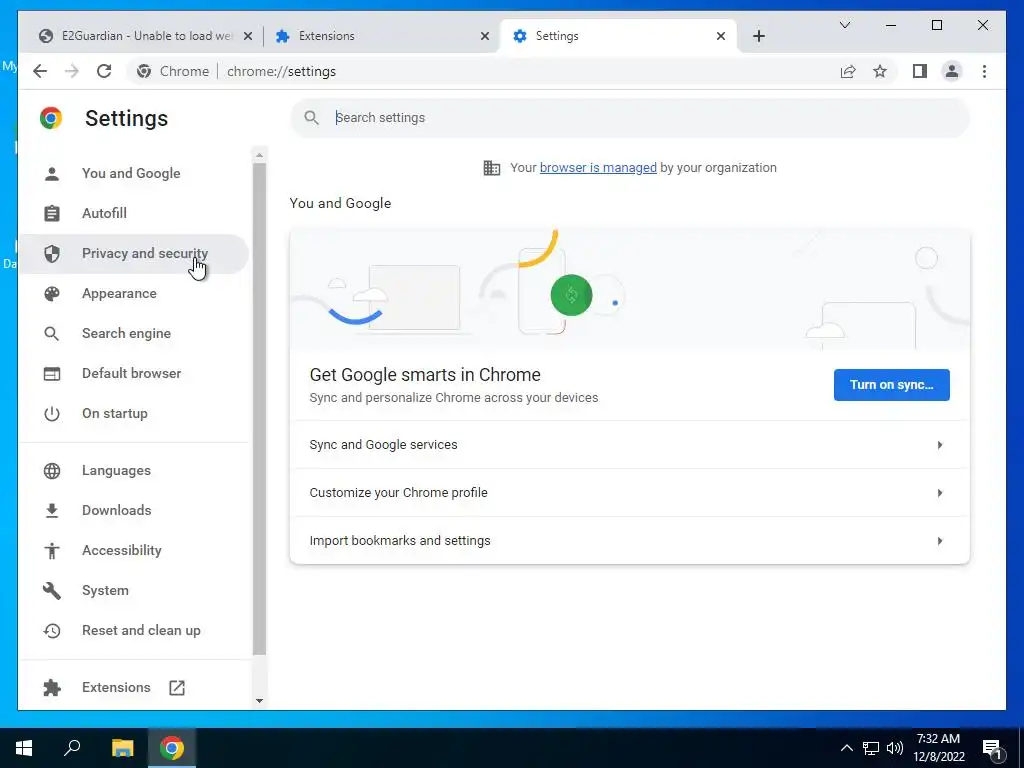This screenshot has height=768, width=1024.
Task: Open a new tab with plus button
Action: coord(758,37)
